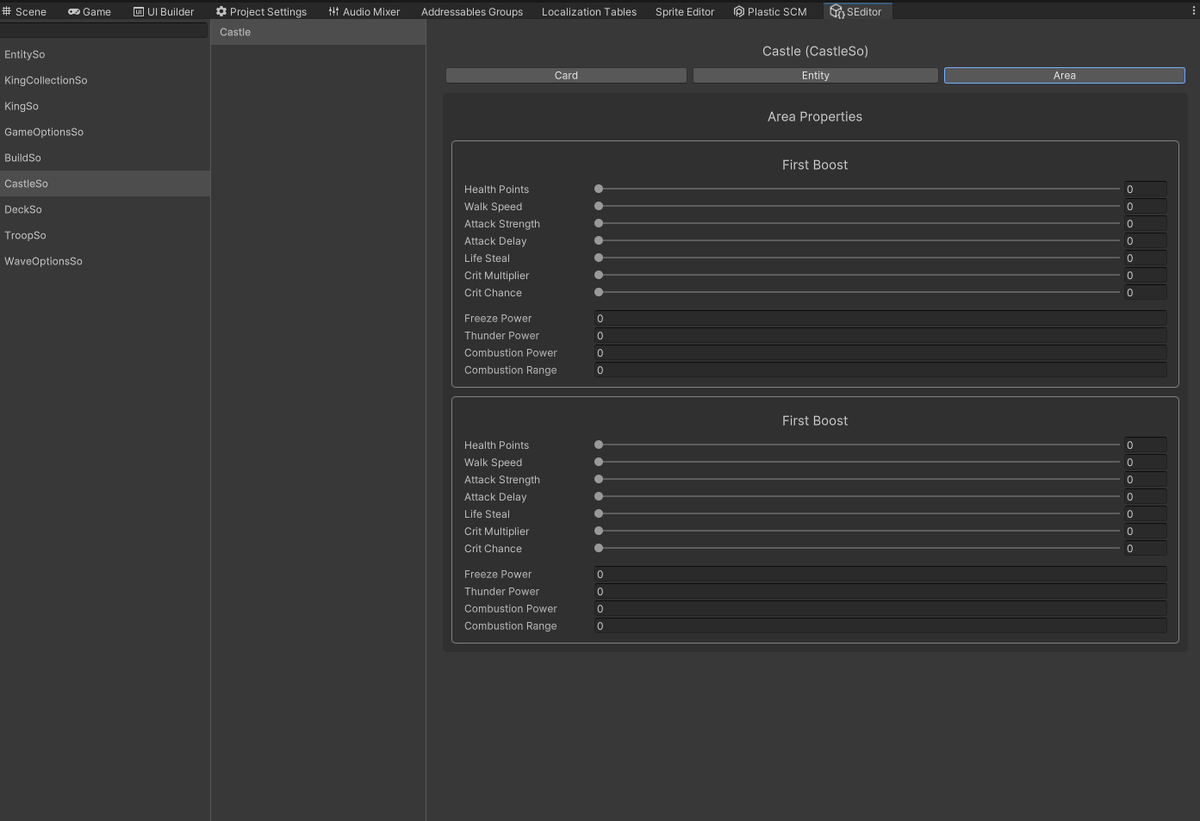Viewport: 1200px width, 821px height.
Task: Click the Health Points slider handle
Action: [598, 189]
